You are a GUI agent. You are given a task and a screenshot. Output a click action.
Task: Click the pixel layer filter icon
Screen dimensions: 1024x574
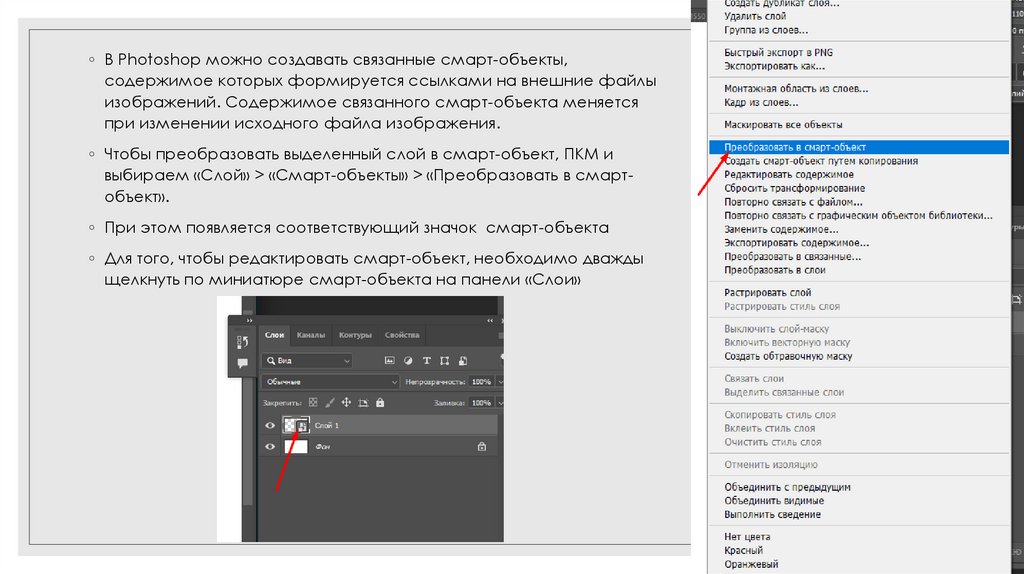tap(390, 361)
